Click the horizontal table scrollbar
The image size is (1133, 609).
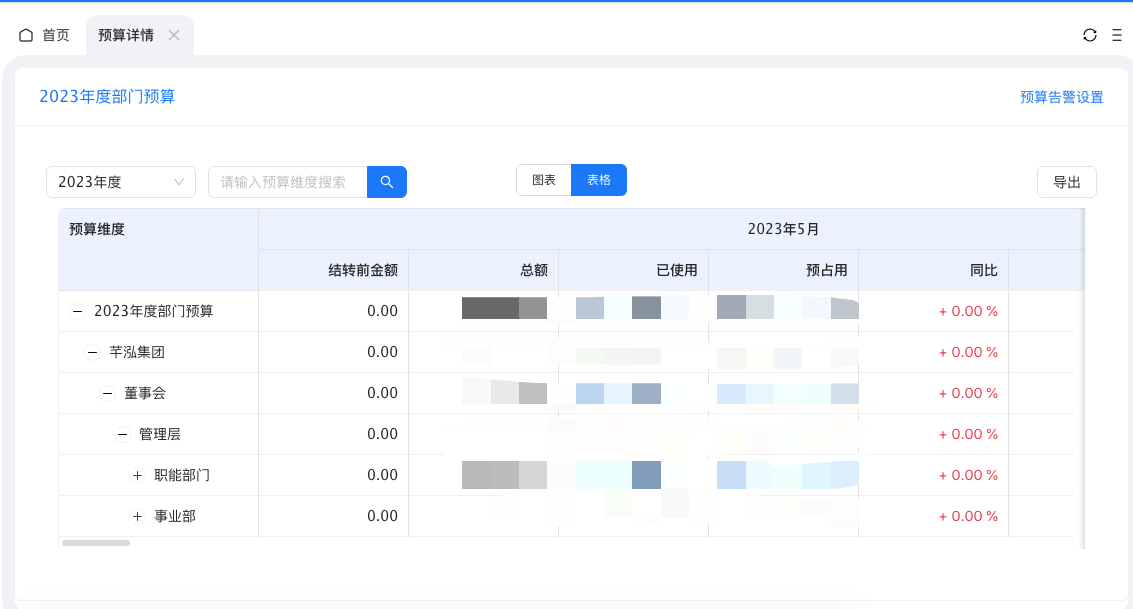pyautogui.click(x=96, y=543)
